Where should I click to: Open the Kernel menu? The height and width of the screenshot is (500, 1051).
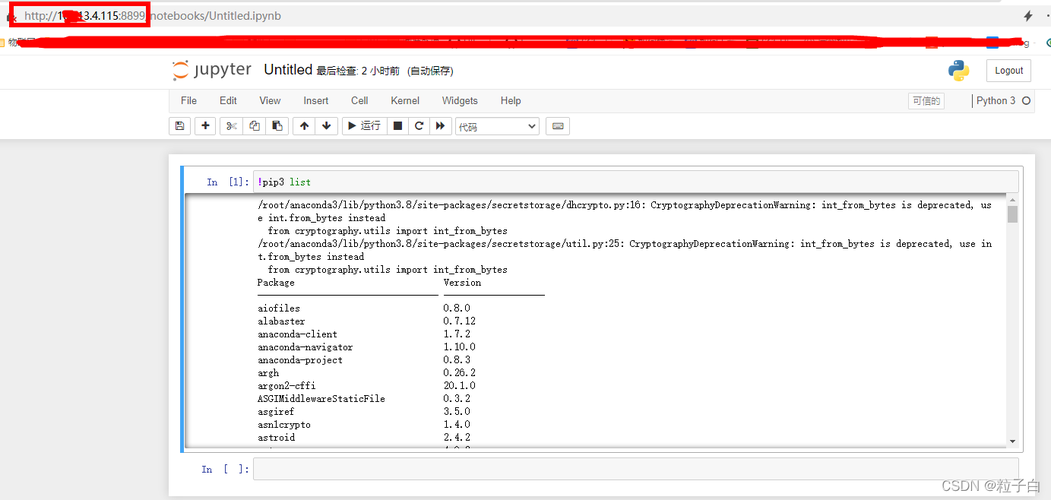405,101
